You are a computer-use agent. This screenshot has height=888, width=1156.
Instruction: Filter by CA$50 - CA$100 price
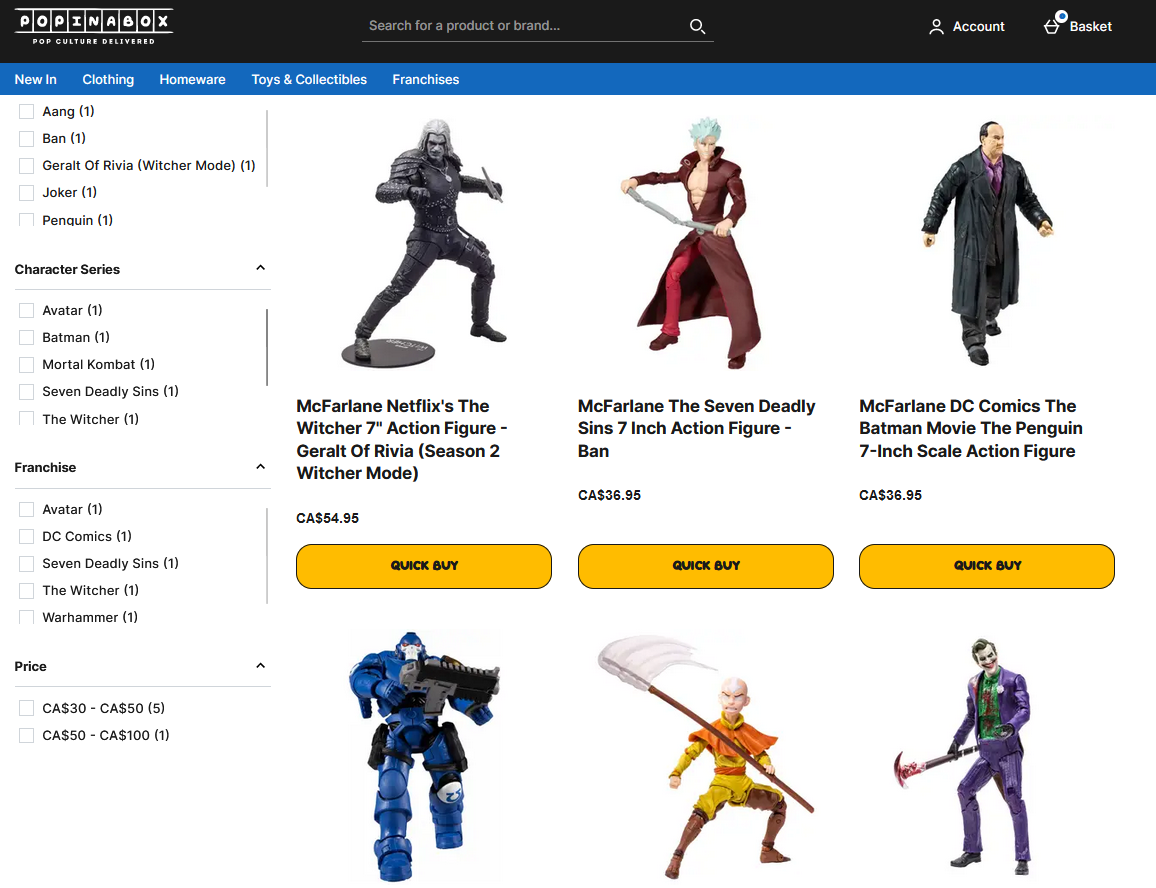pyautogui.click(x=27, y=735)
